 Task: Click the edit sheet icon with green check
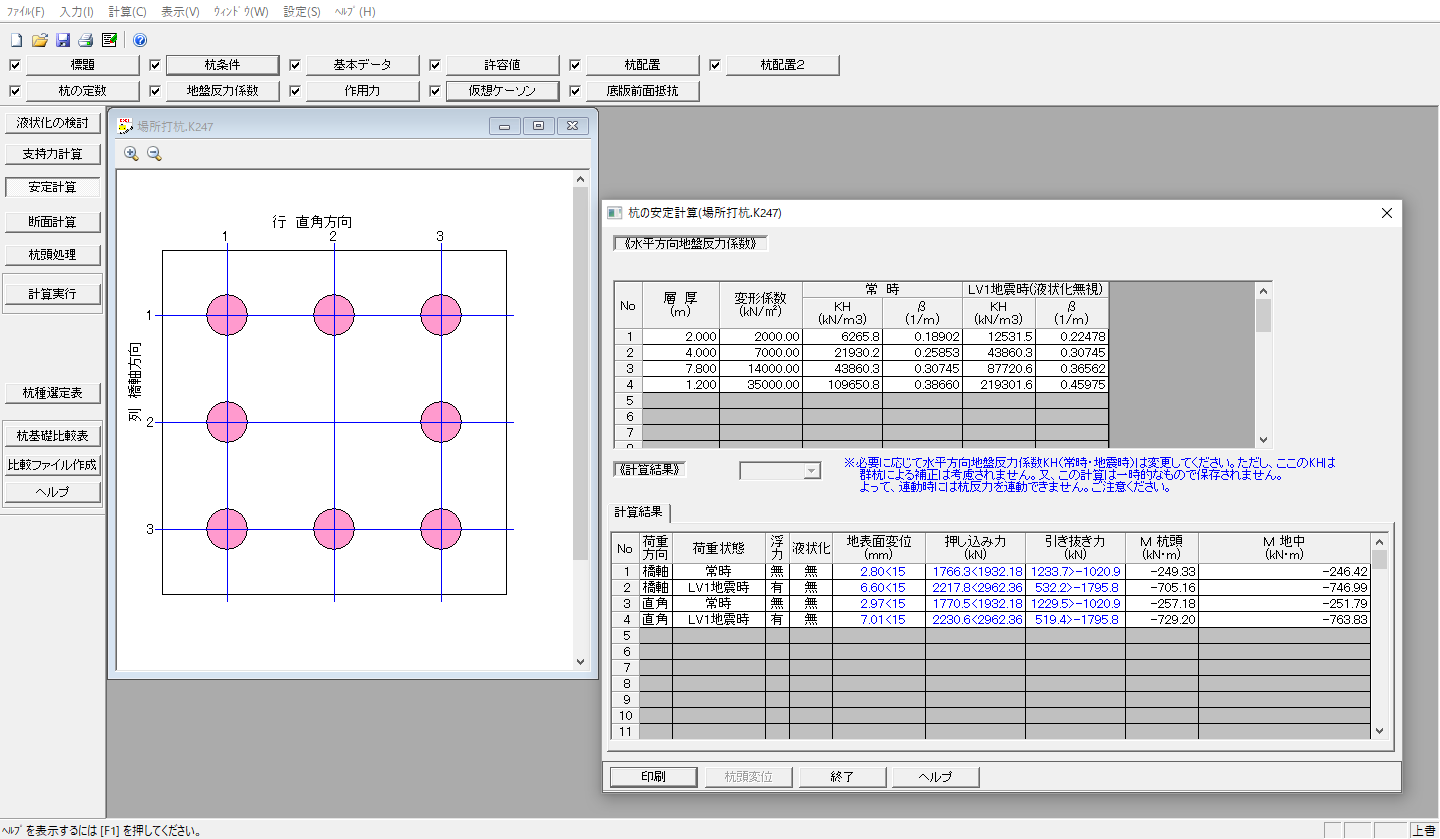(109, 40)
